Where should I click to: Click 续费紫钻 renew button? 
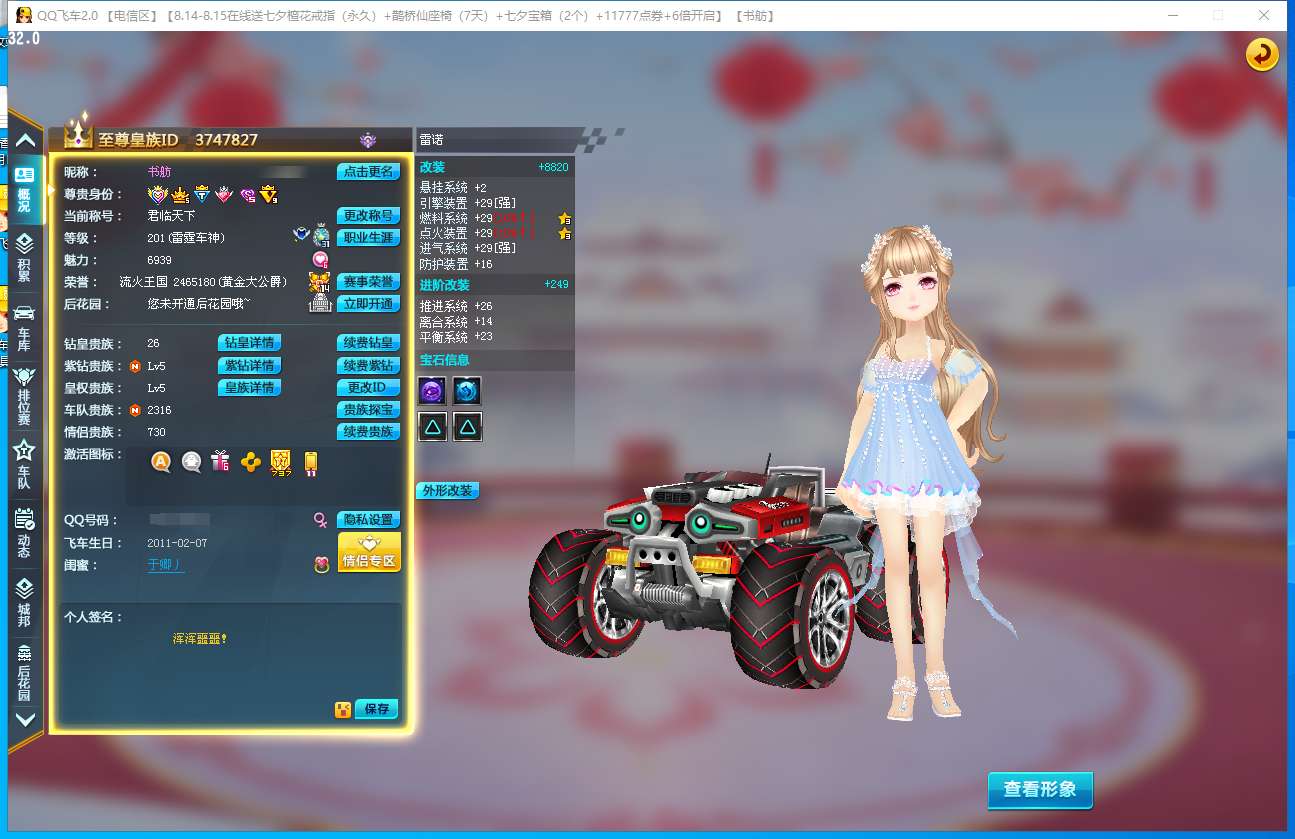(369, 365)
